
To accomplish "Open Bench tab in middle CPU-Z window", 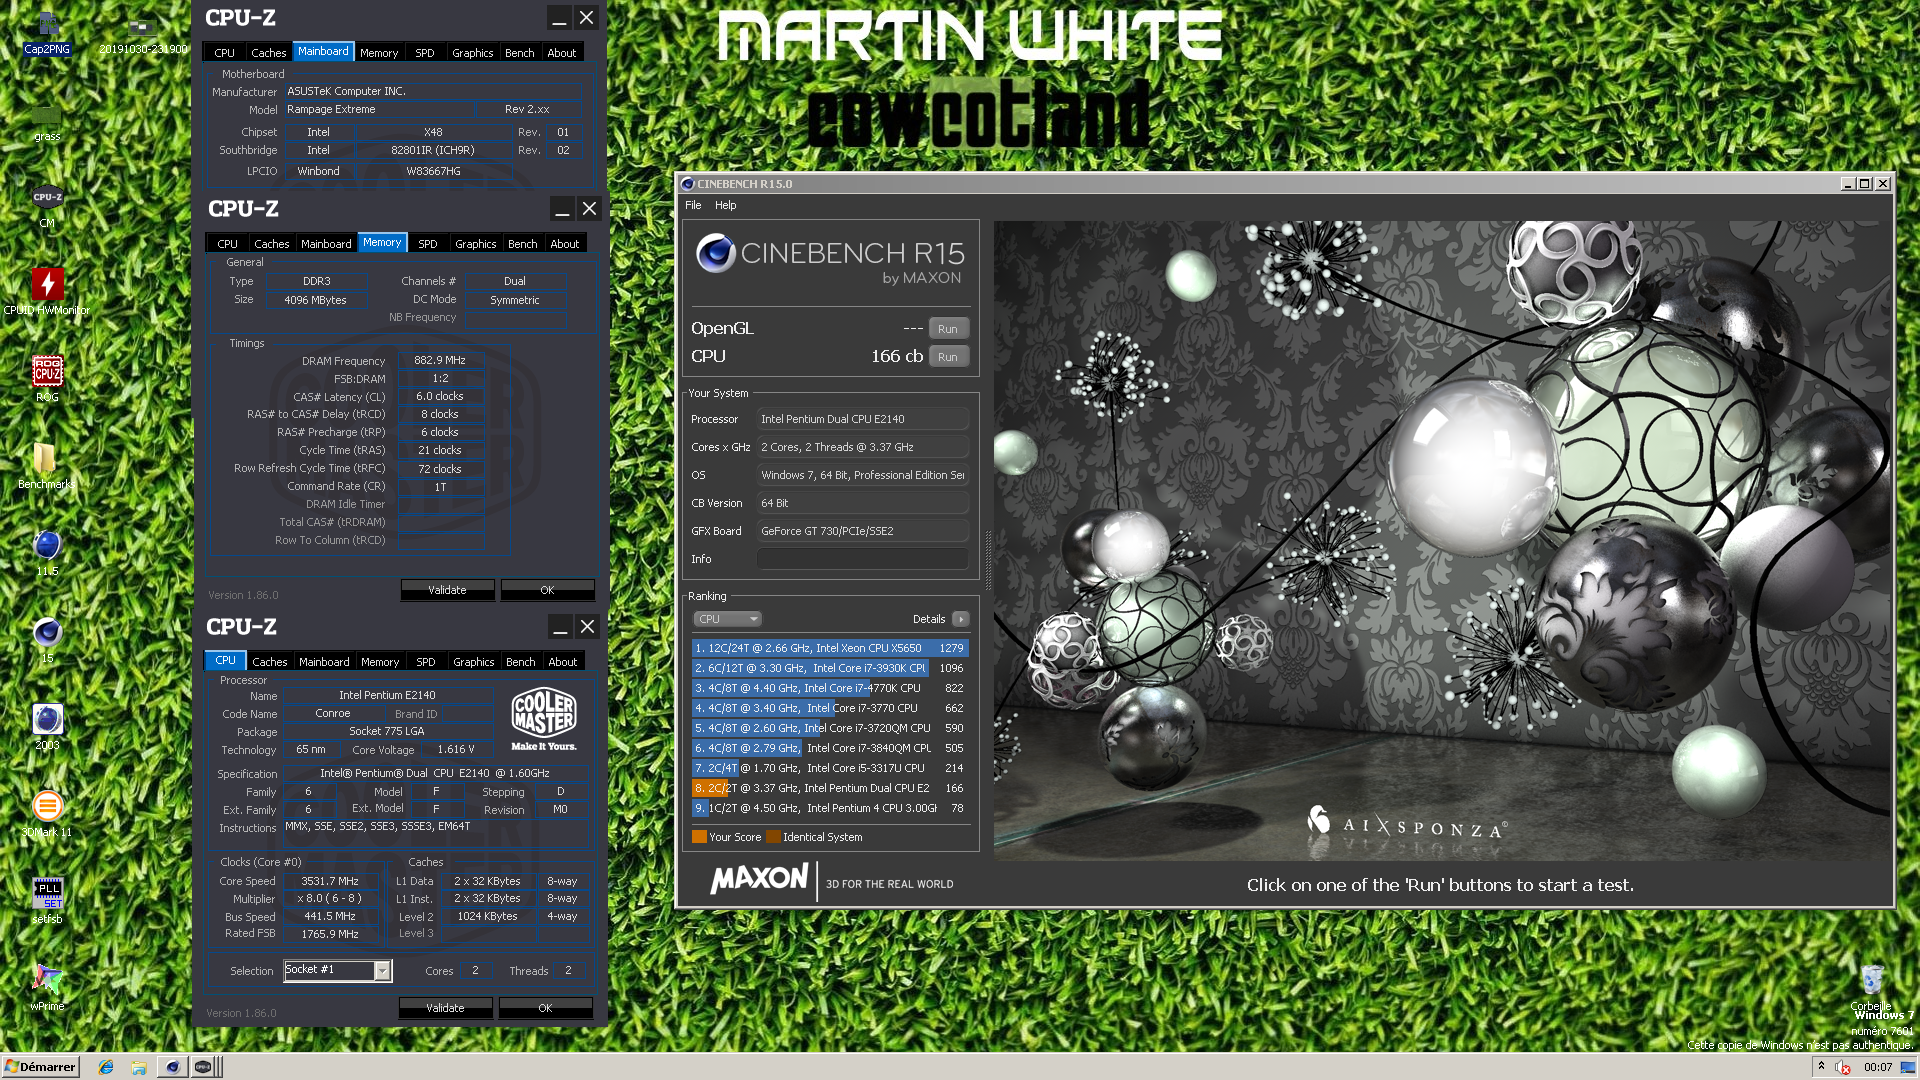I will point(522,244).
